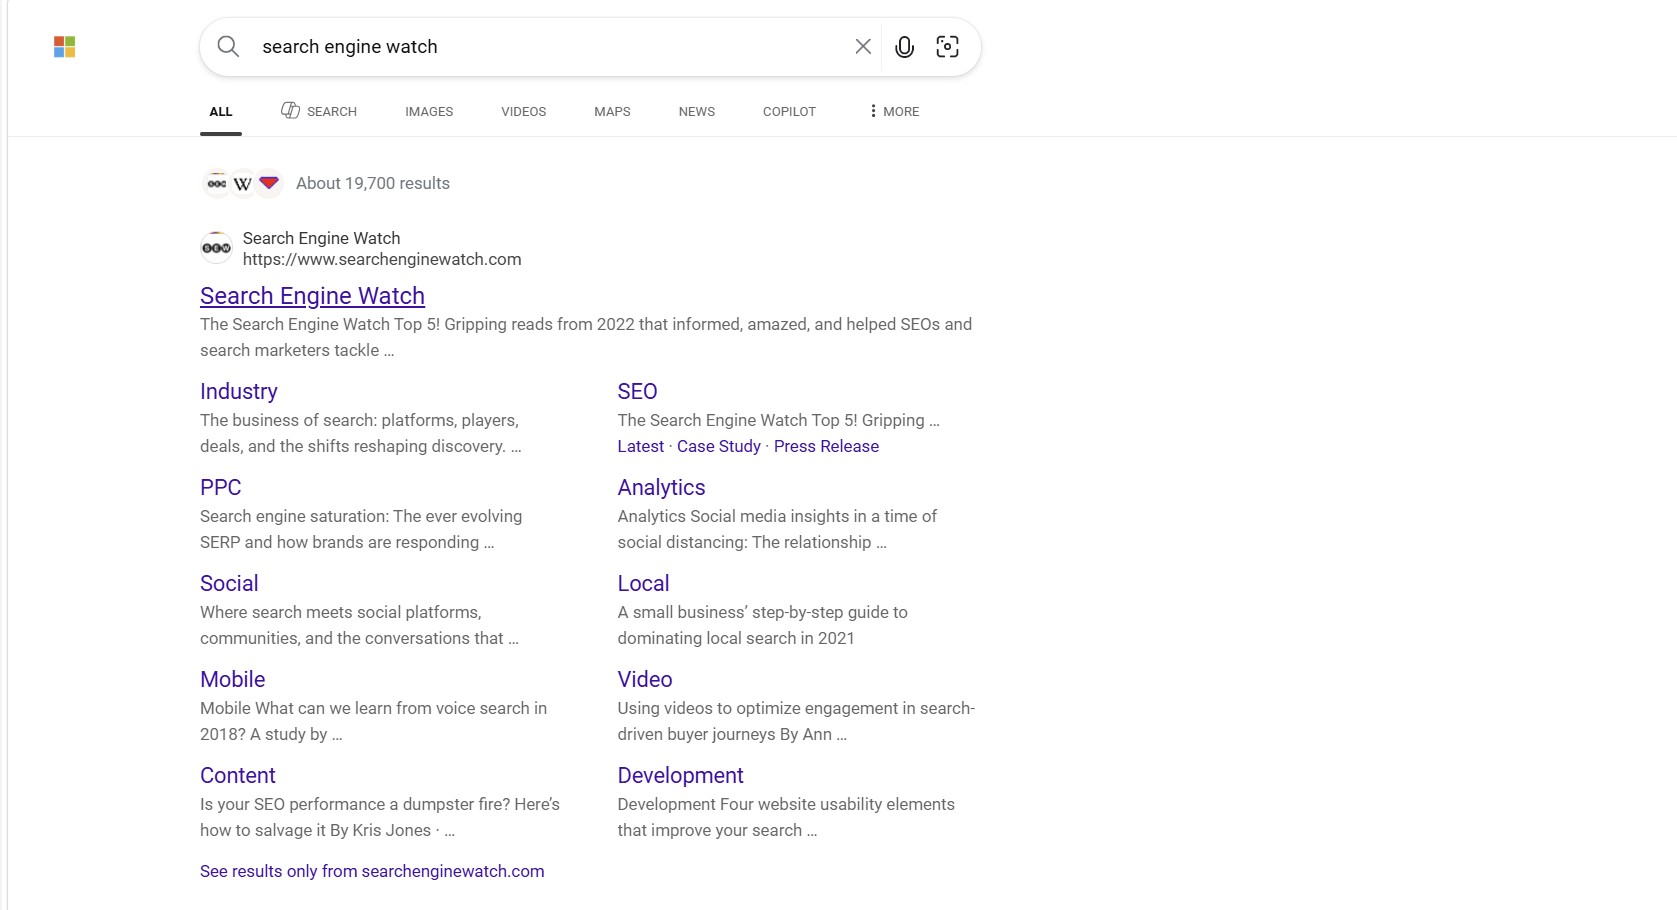Image resolution: width=1677 pixels, height=910 pixels.
Task: Click the 'A small business' step-by-step' snippet
Action: coord(762,626)
